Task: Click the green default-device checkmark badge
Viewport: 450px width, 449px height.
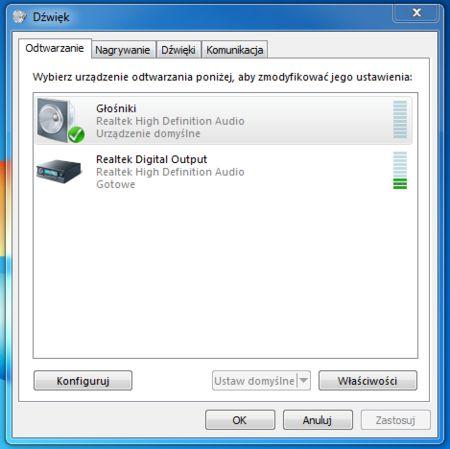Action: click(76, 135)
